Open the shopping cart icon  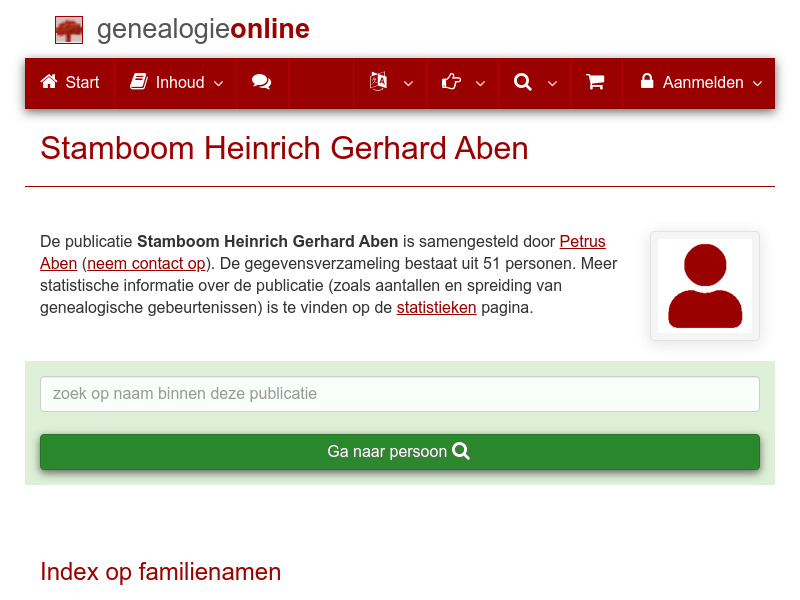pos(595,83)
